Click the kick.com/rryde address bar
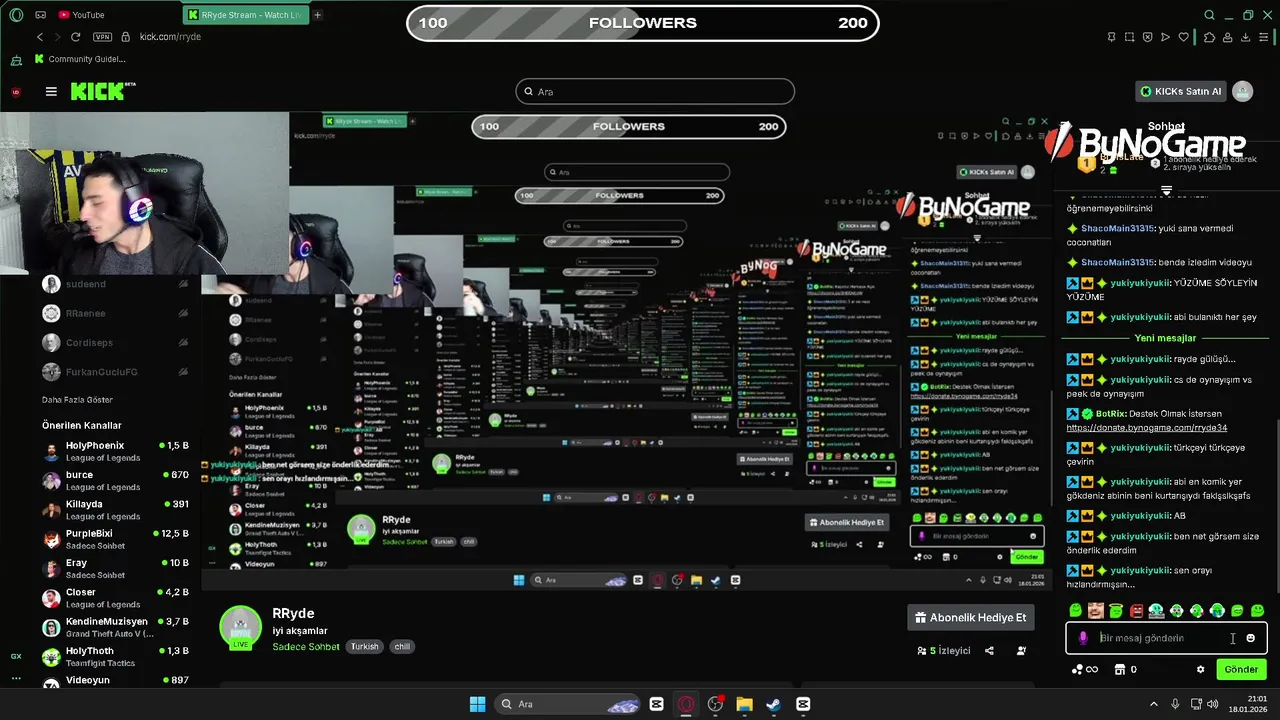The height and width of the screenshot is (720, 1280). [170, 37]
